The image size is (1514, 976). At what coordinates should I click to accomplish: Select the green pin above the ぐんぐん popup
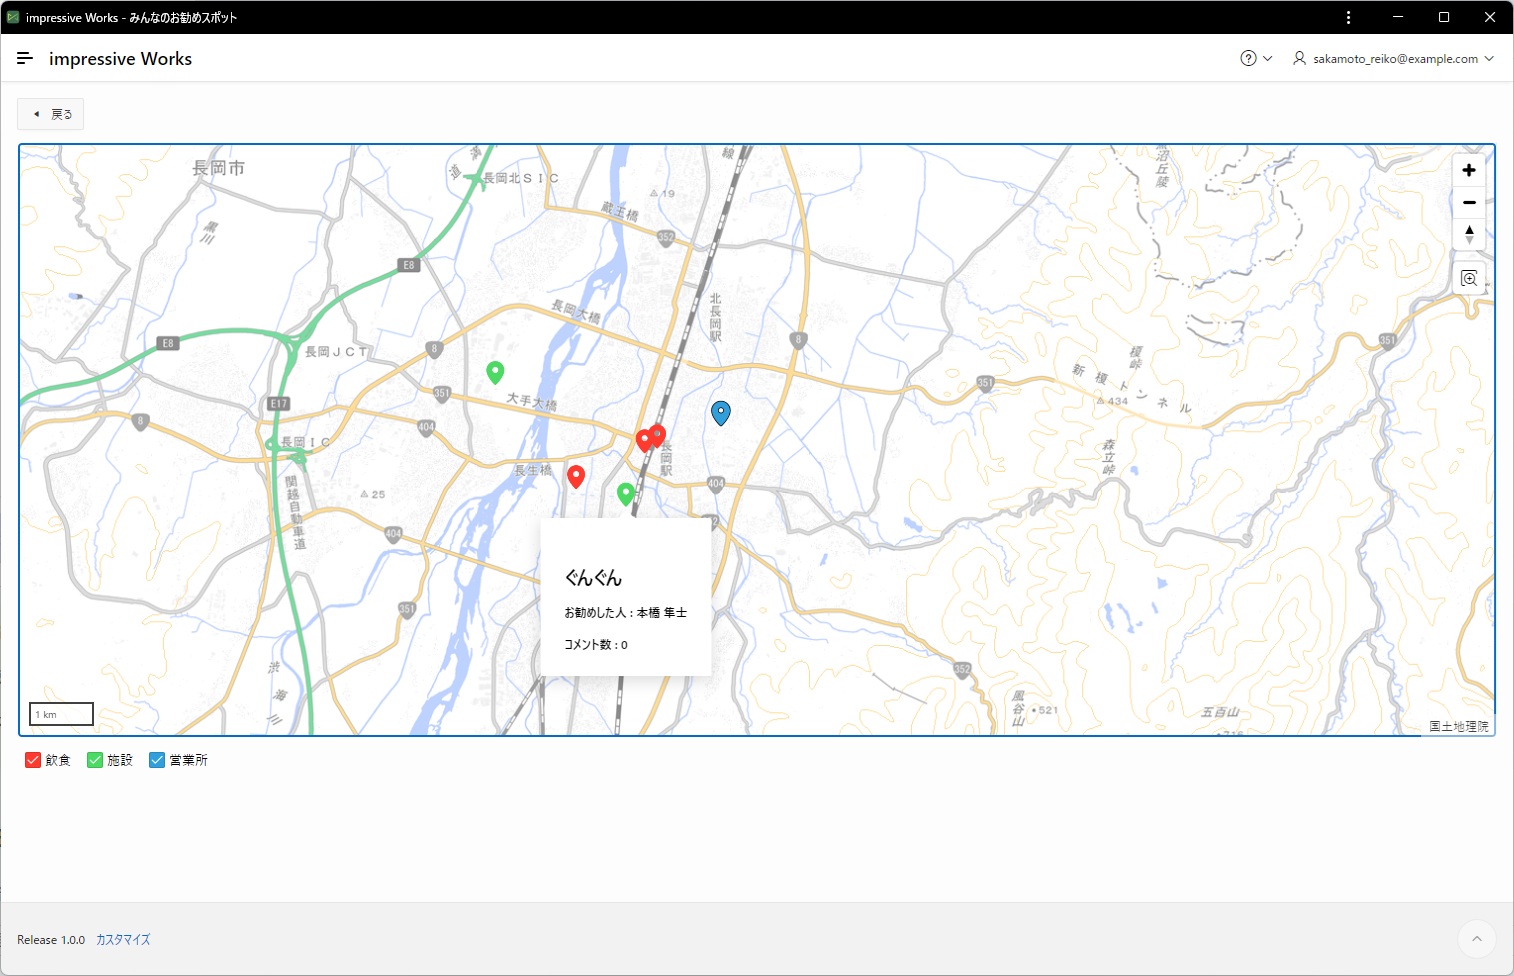tap(626, 494)
